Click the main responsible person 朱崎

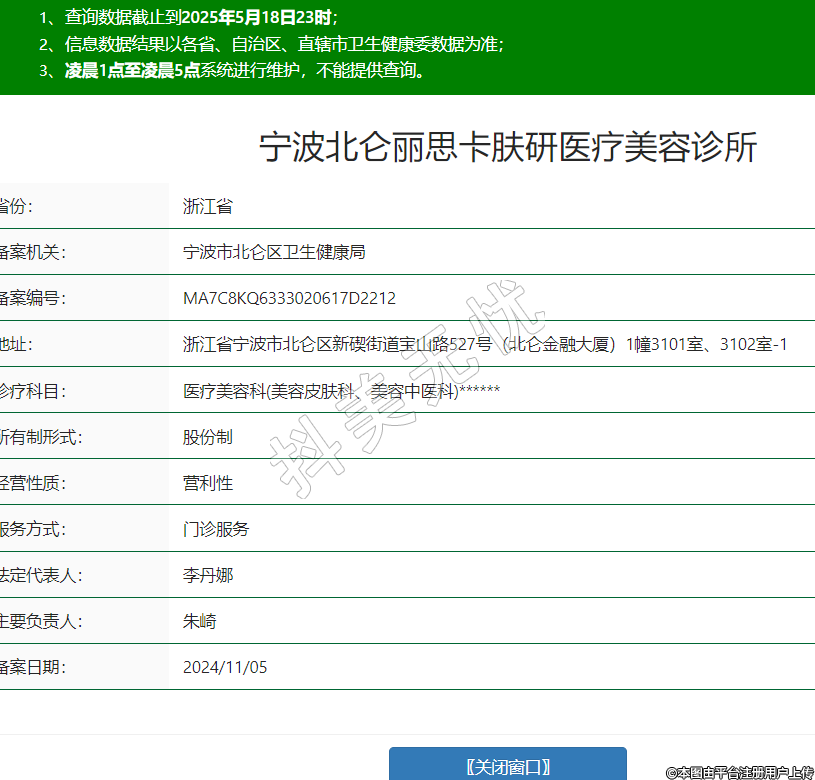199,621
